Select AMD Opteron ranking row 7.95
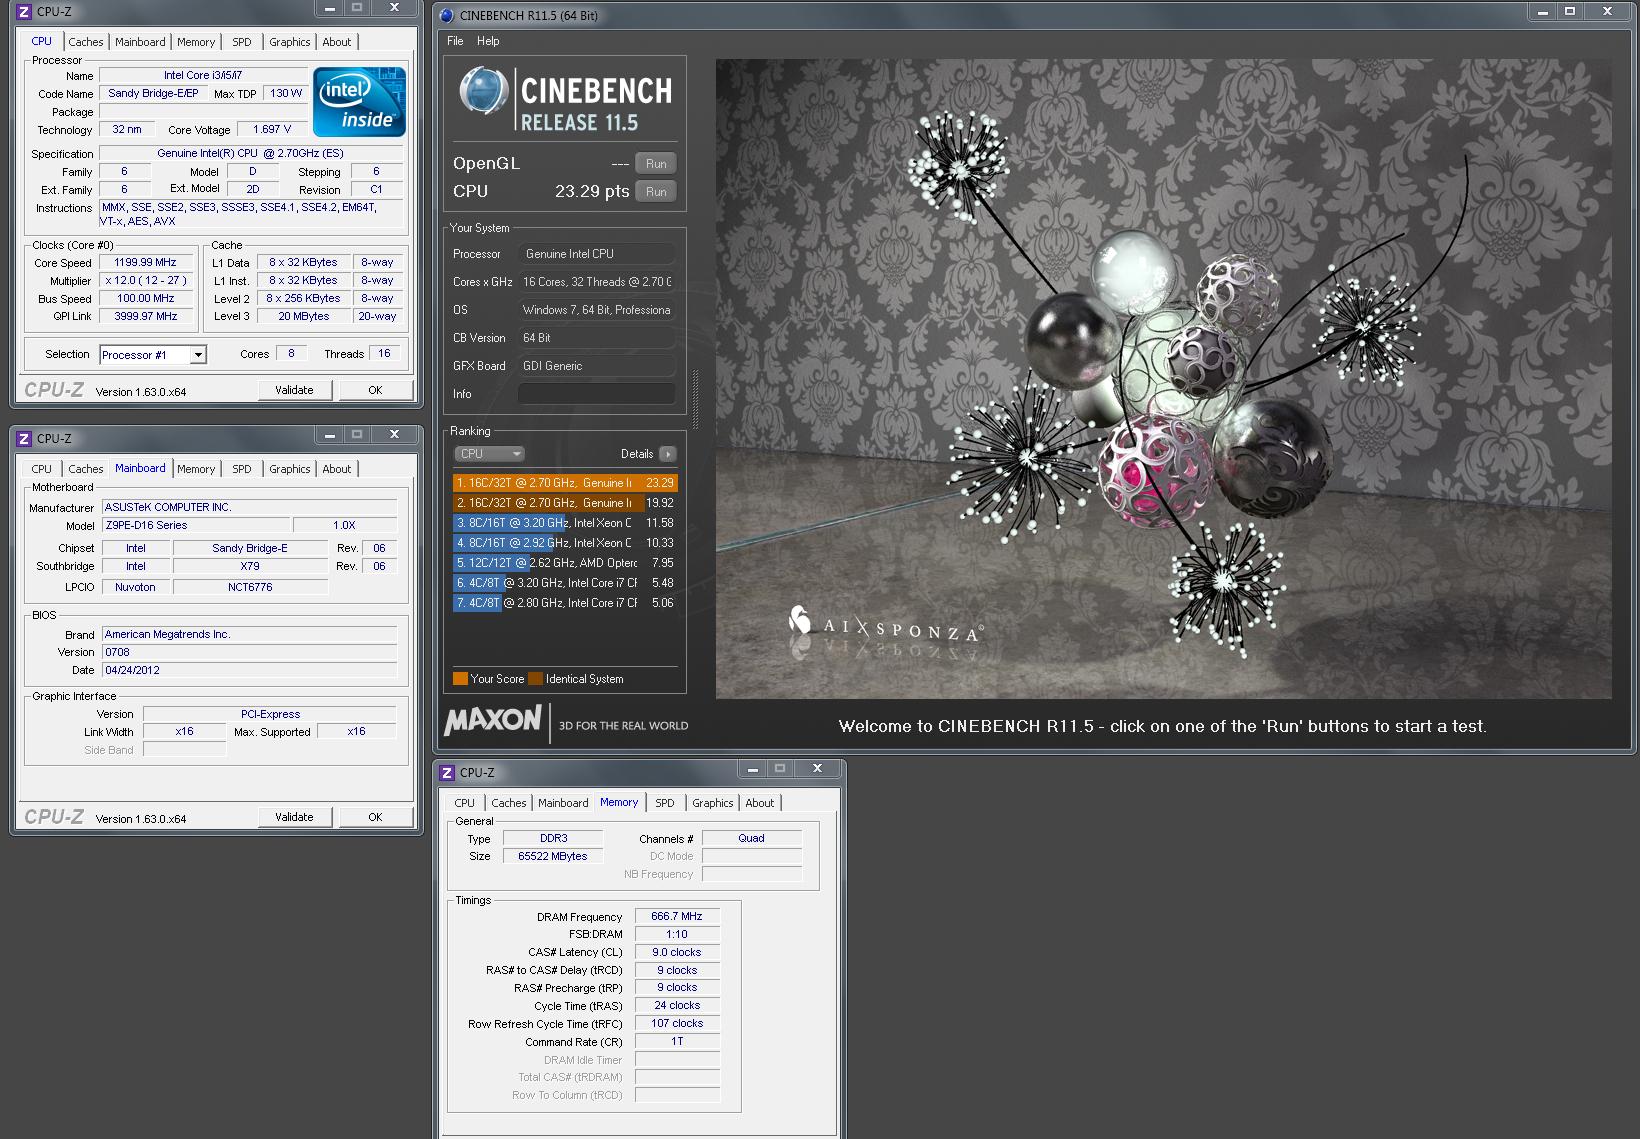The image size is (1640, 1139). (x=565, y=563)
